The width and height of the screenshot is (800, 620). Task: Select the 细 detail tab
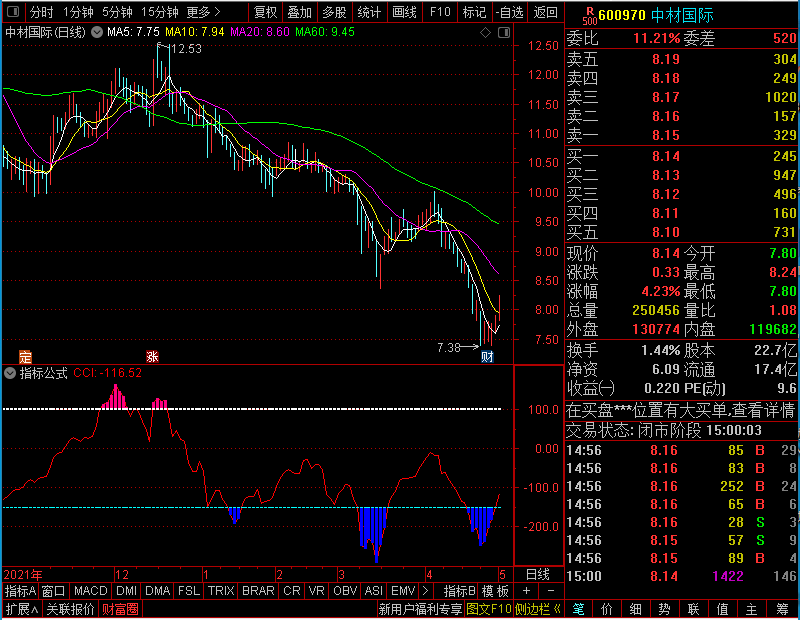[x=635, y=609]
